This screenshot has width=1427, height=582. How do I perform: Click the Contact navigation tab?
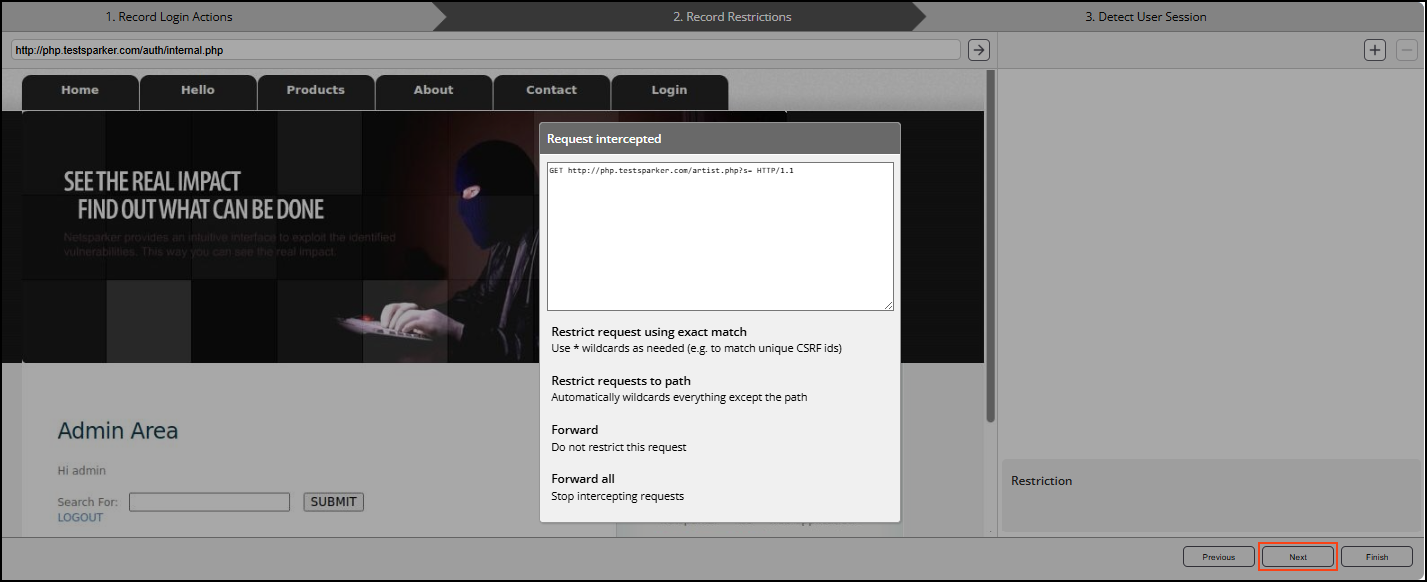pyautogui.click(x=551, y=90)
